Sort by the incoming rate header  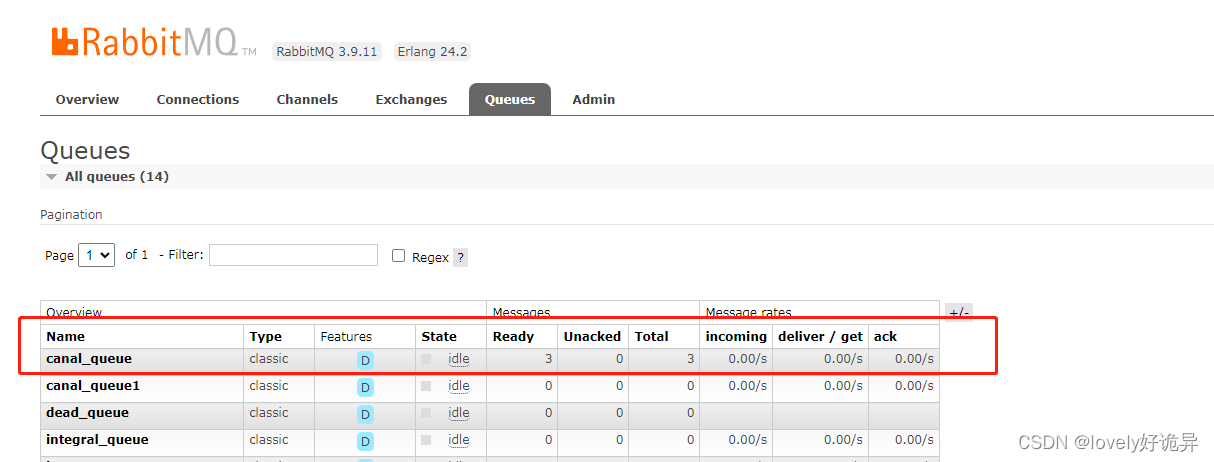736,336
